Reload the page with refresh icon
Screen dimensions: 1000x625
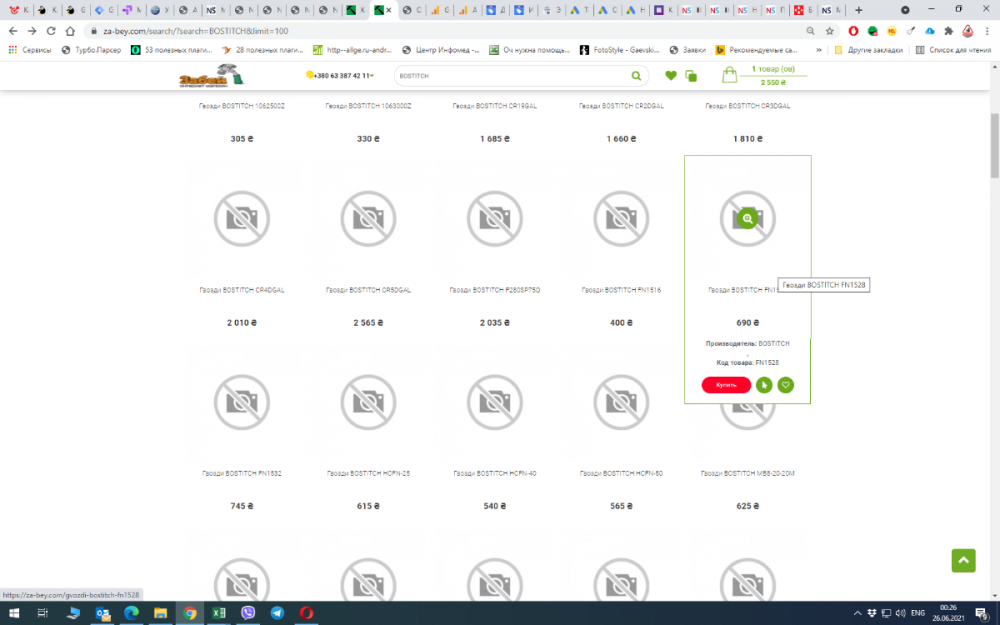tap(51, 31)
